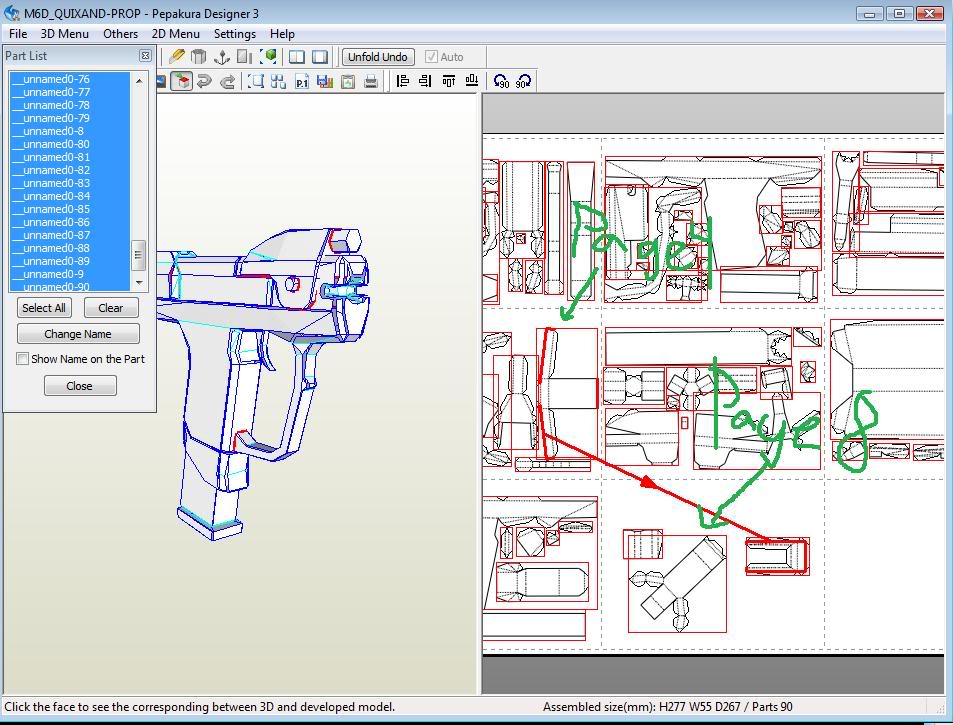Click the arrange parts grid icon
This screenshot has width=953, height=725.
coord(278,81)
